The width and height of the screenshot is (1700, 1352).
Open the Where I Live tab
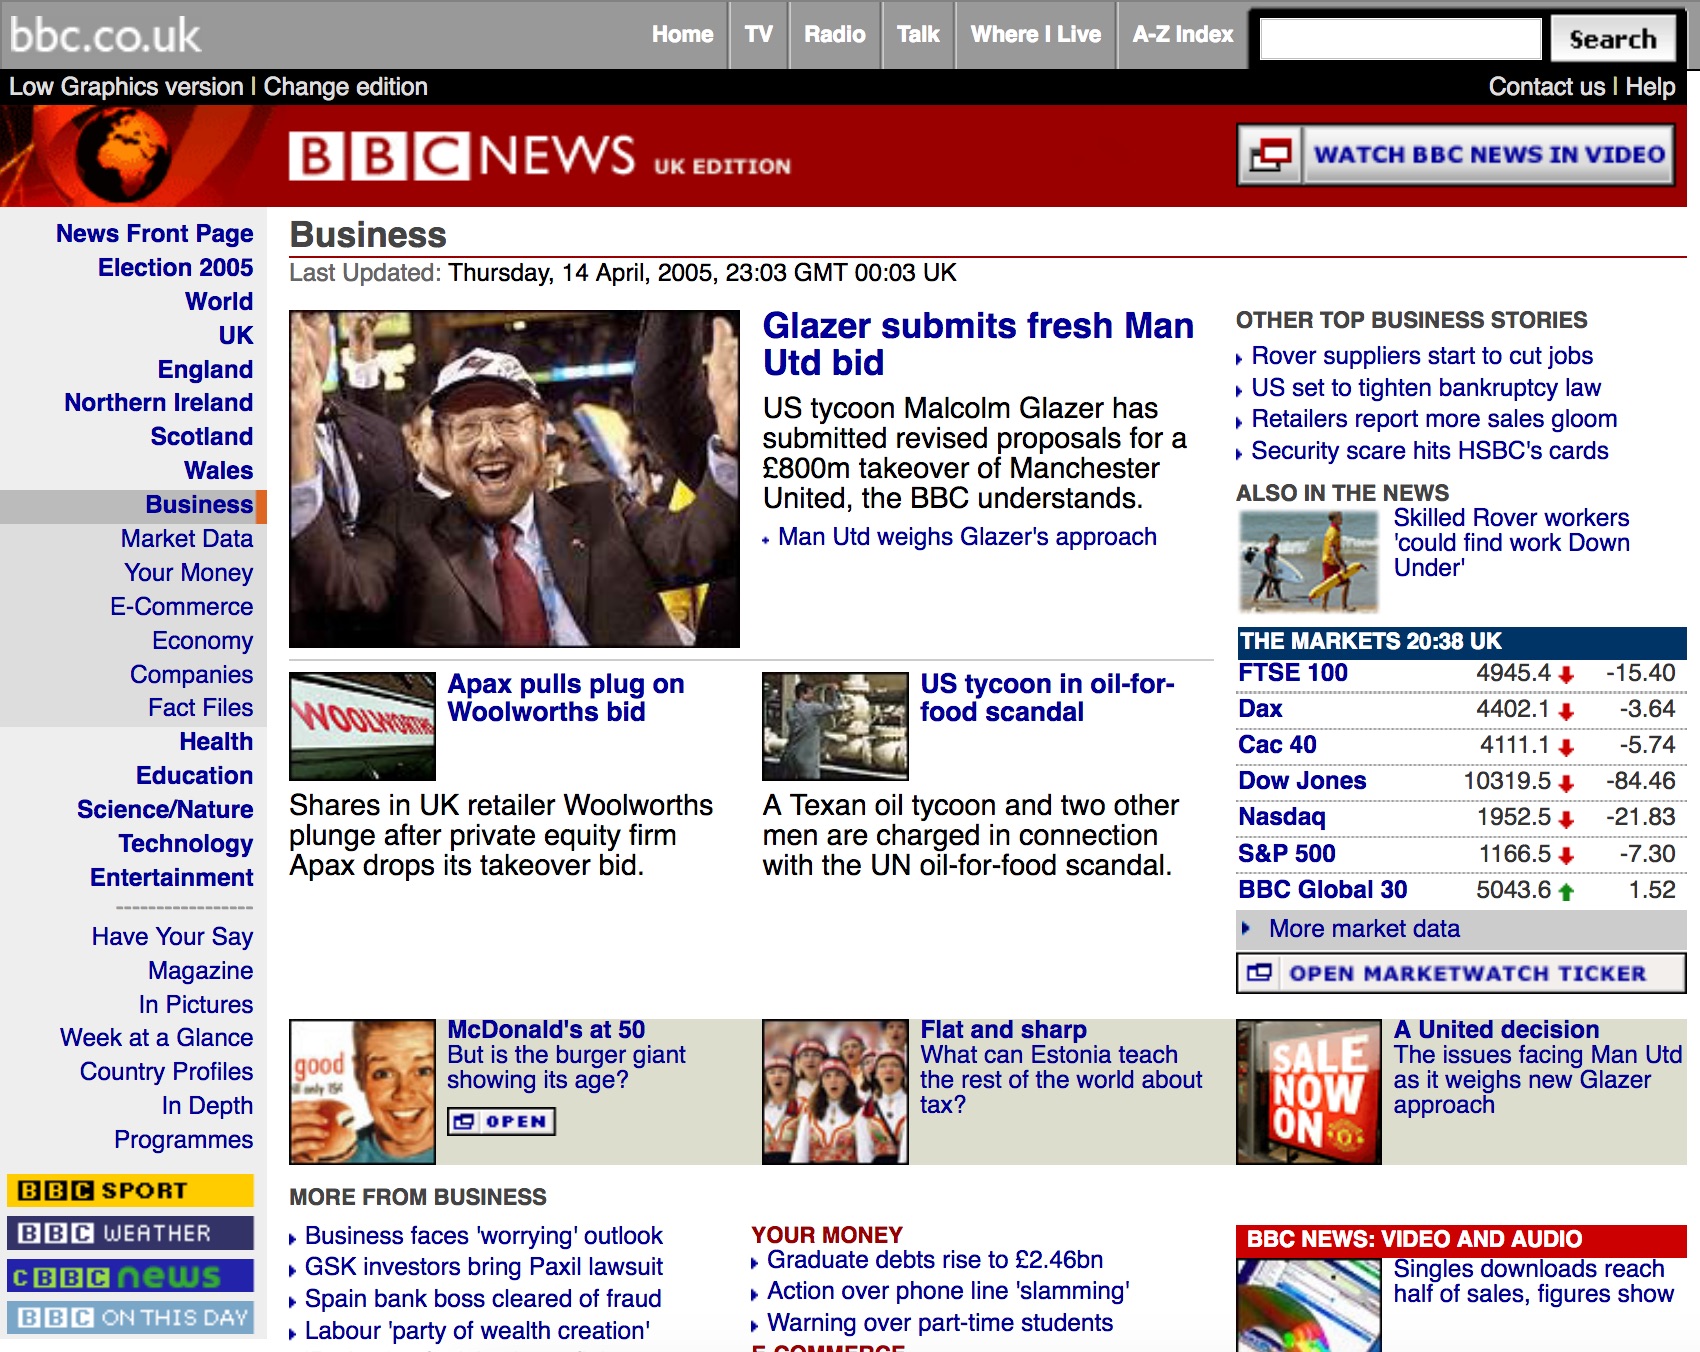(1035, 34)
